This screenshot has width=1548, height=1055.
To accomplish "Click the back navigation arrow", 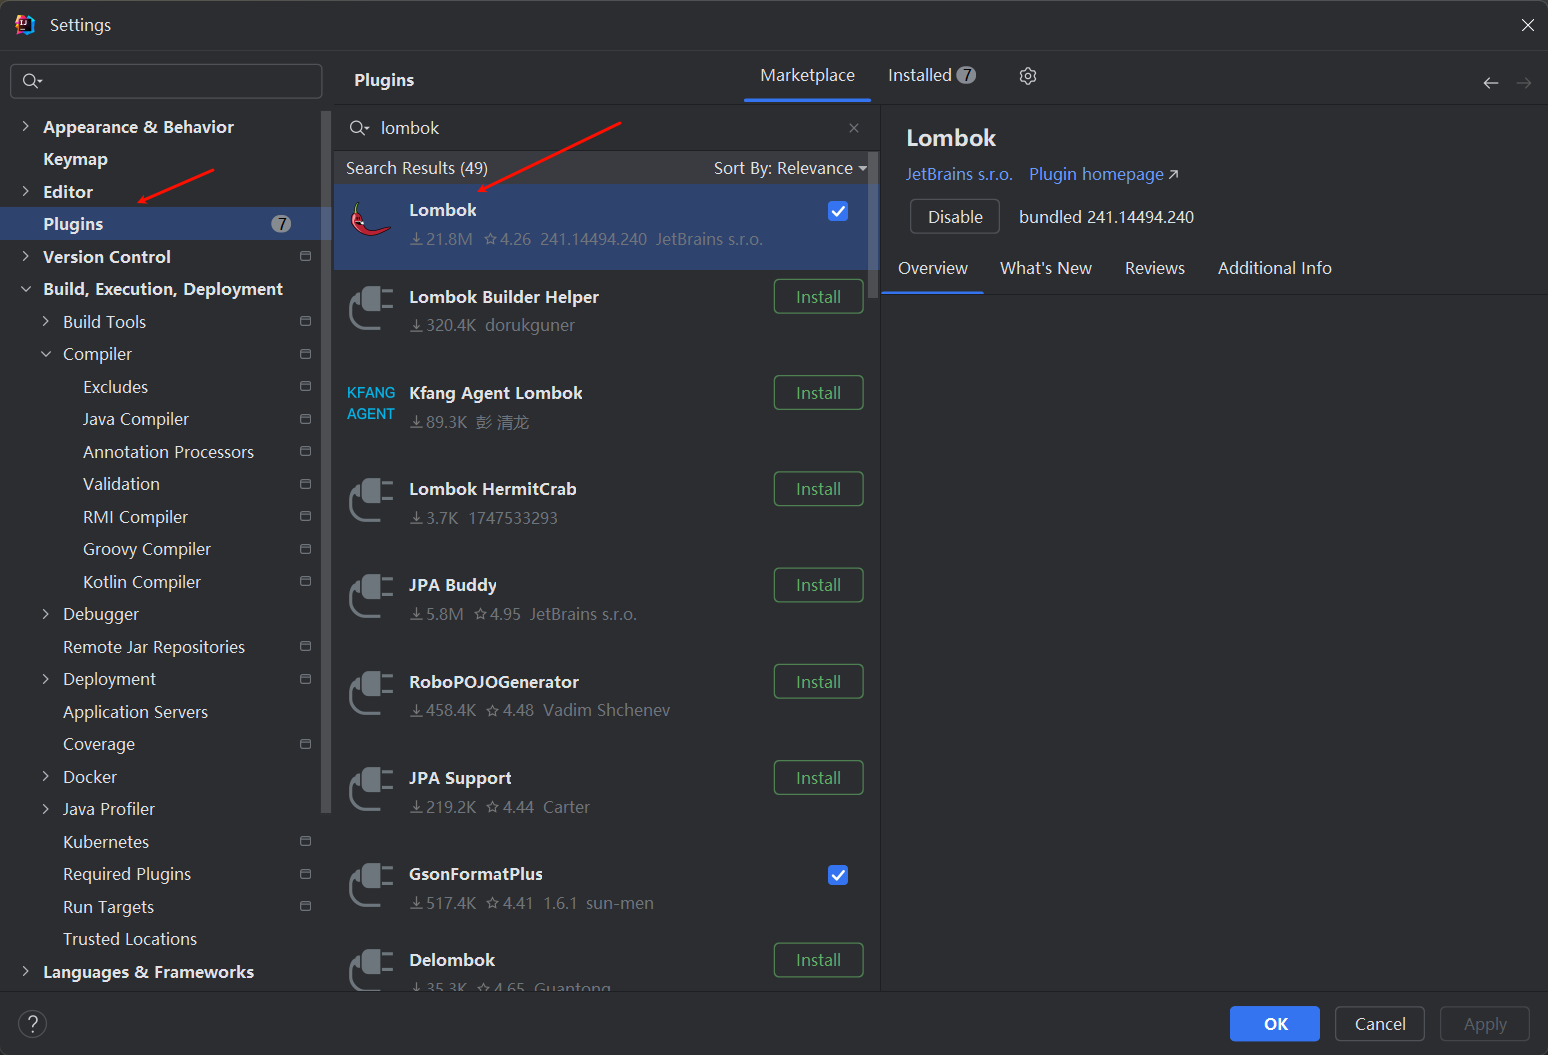I will point(1490,83).
